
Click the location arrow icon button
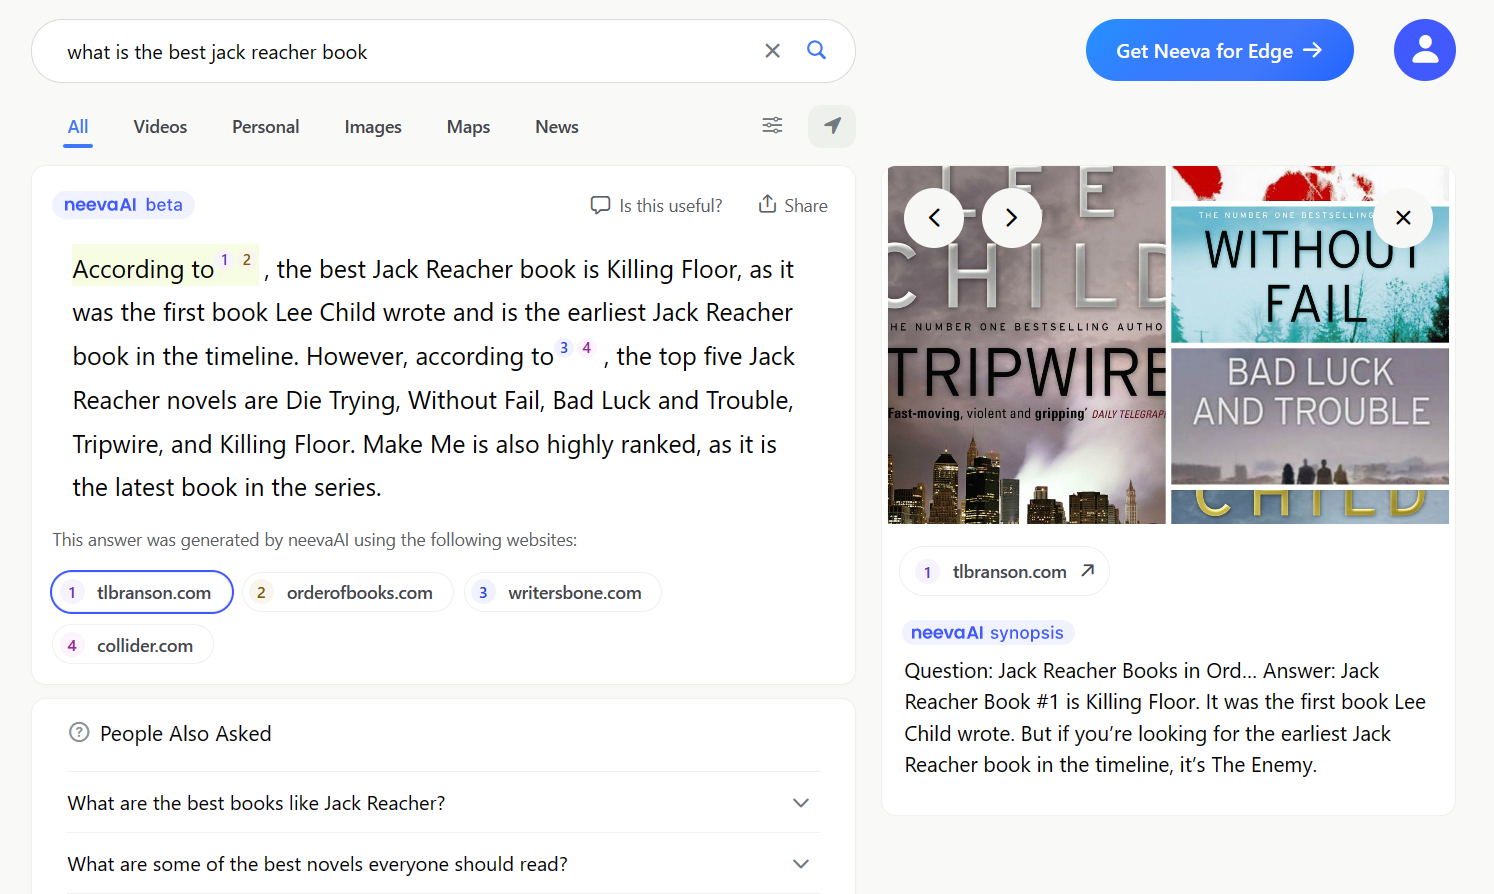(x=832, y=126)
